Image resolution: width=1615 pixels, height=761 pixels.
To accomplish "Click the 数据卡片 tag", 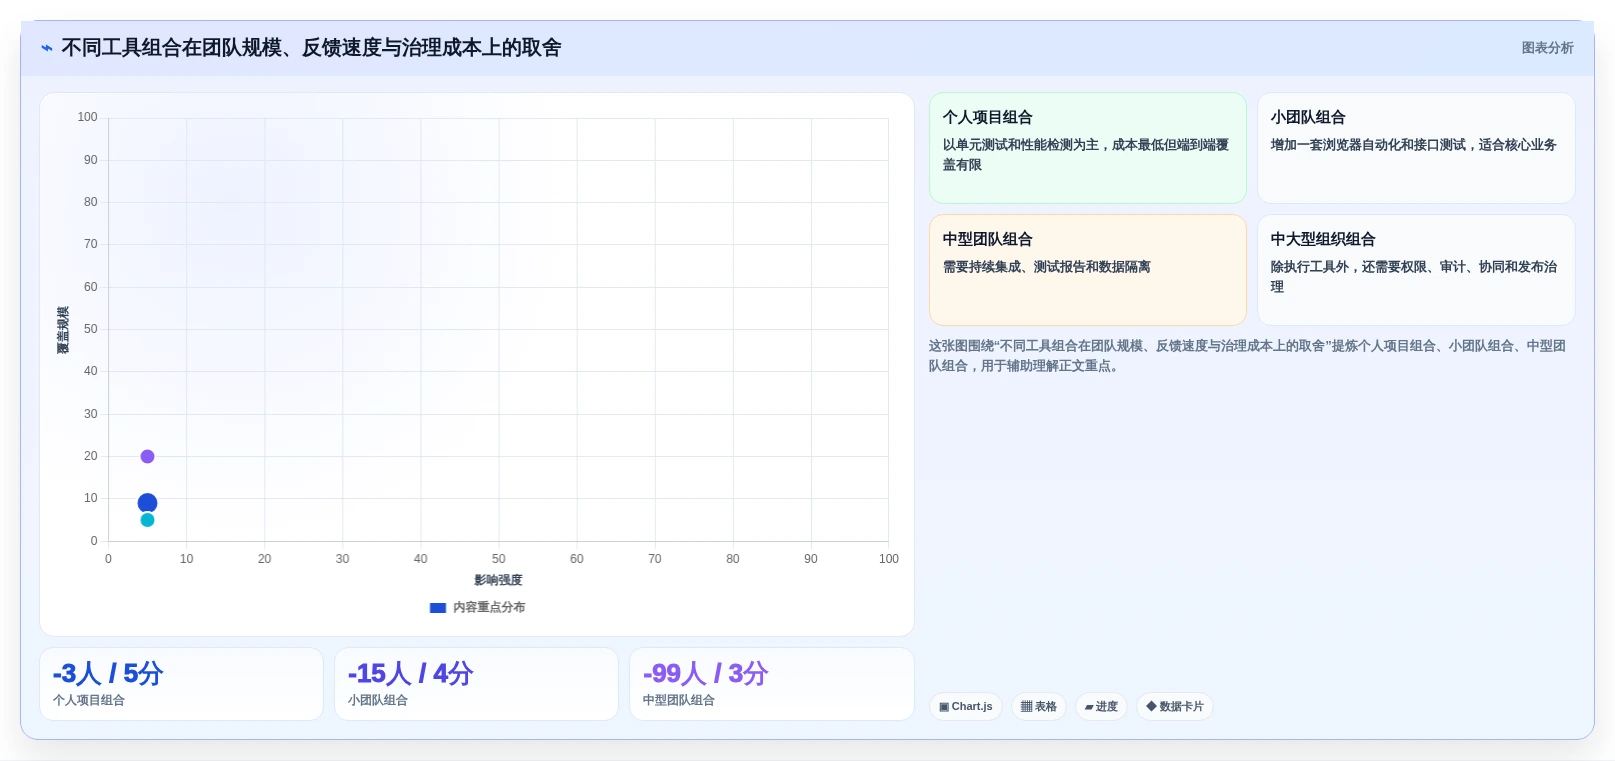I will [x=1175, y=706].
